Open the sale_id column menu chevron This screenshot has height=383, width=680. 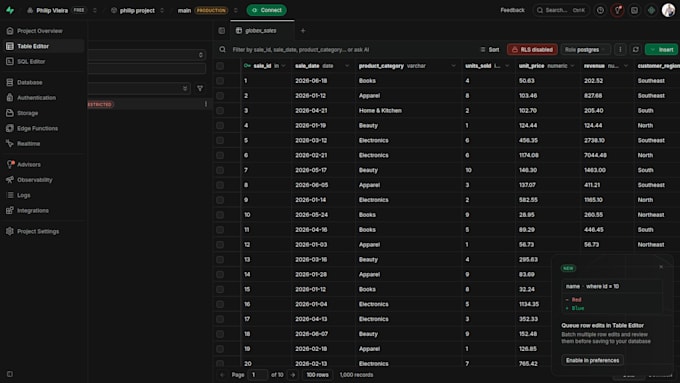tap(284, 66)
